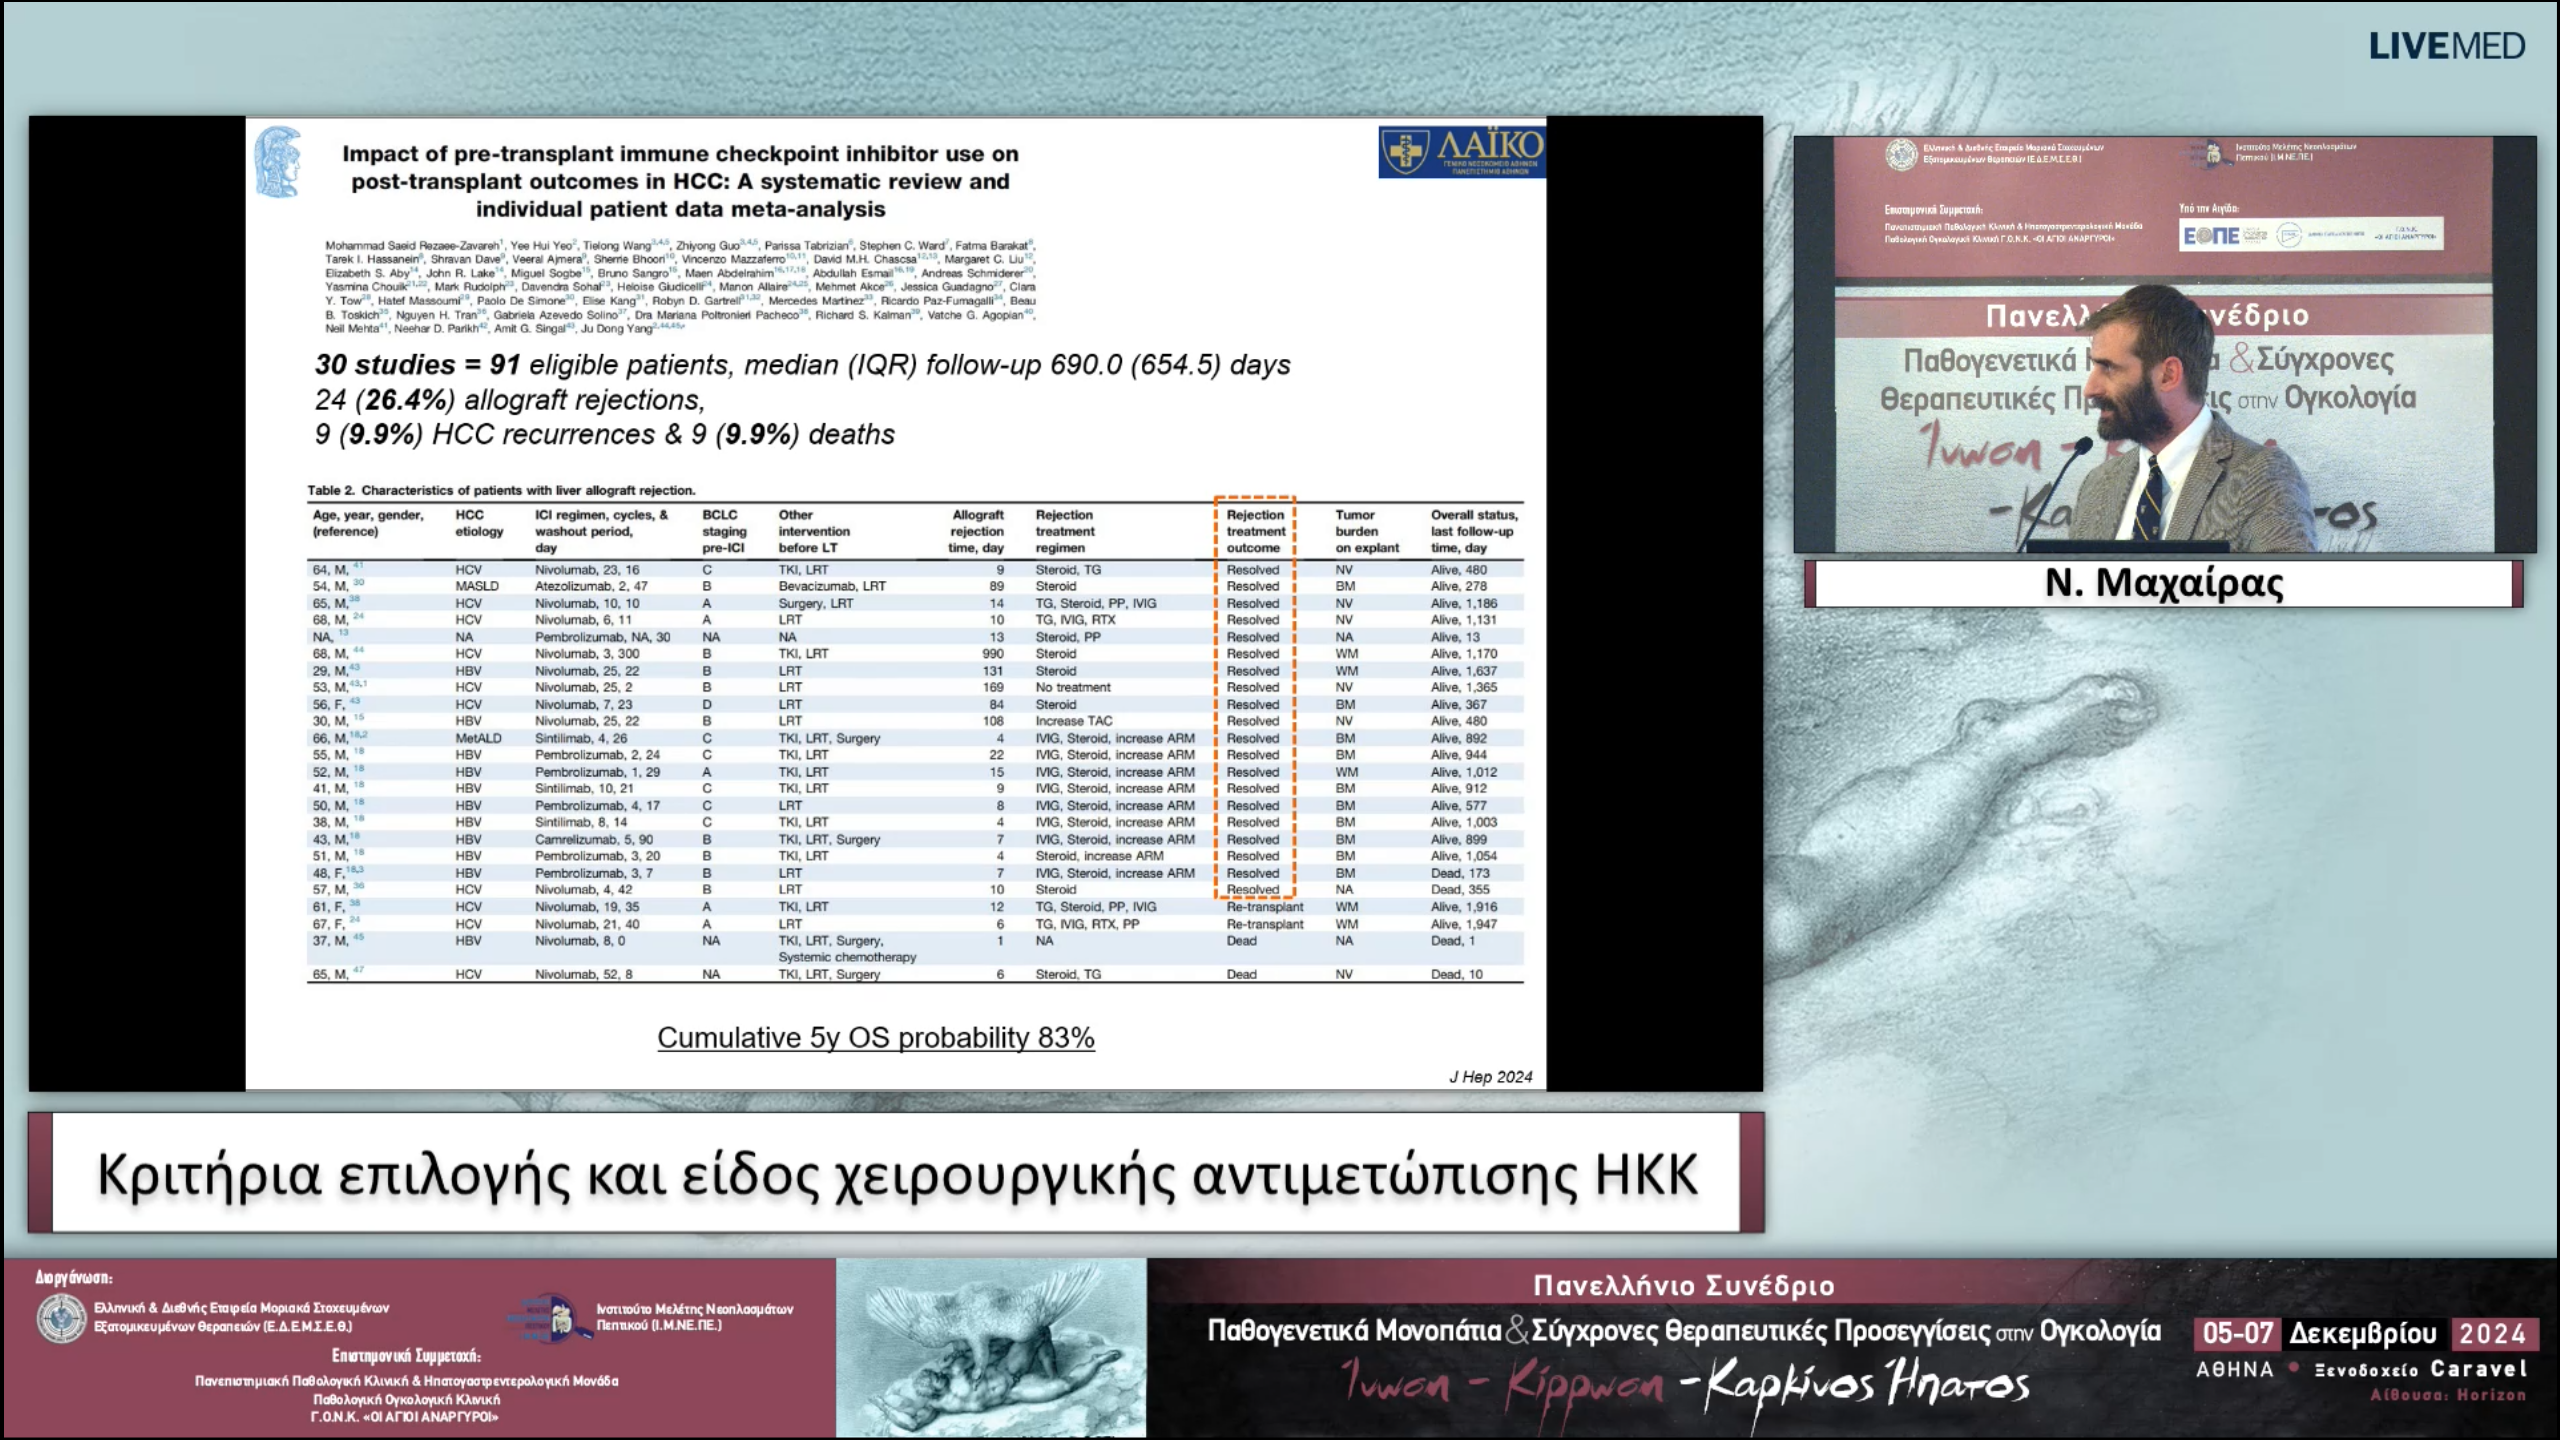Click 'Systemic chemotherapy' in intervention column

click(x=847, y=957)
